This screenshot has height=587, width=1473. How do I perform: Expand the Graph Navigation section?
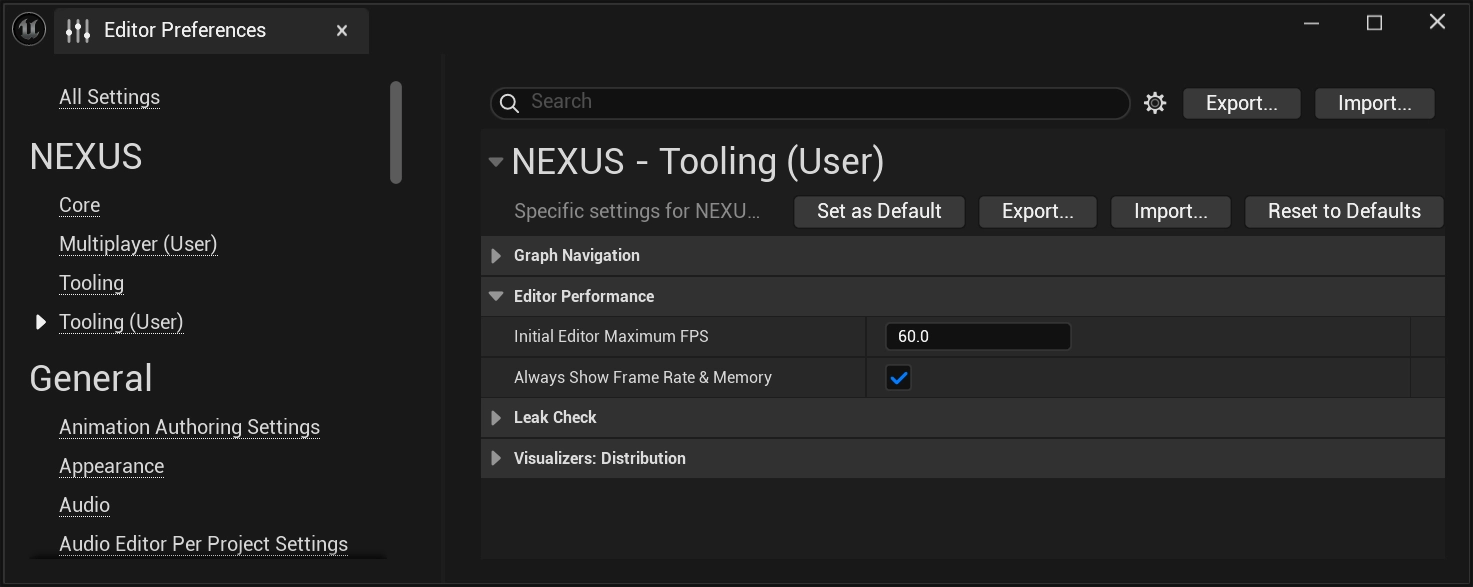click(496, 255)
